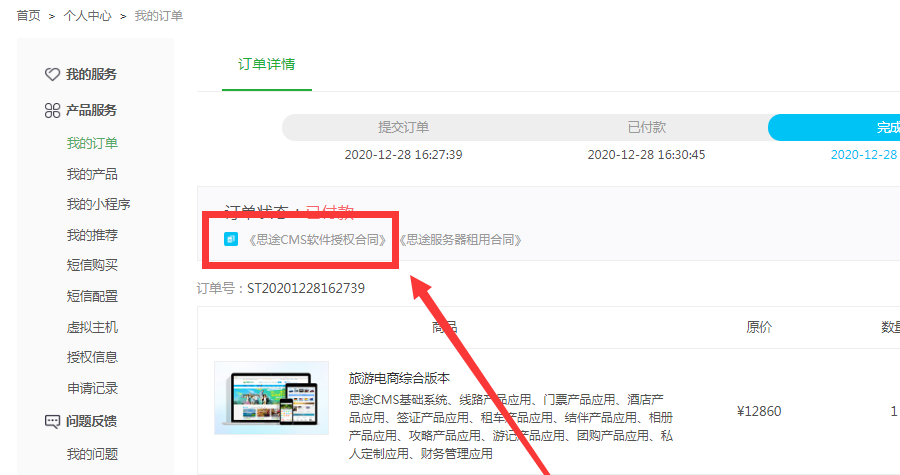The image size is (900, 475).
Task: Click the heart icon beside 我的服务
Action: coord(53,75)
